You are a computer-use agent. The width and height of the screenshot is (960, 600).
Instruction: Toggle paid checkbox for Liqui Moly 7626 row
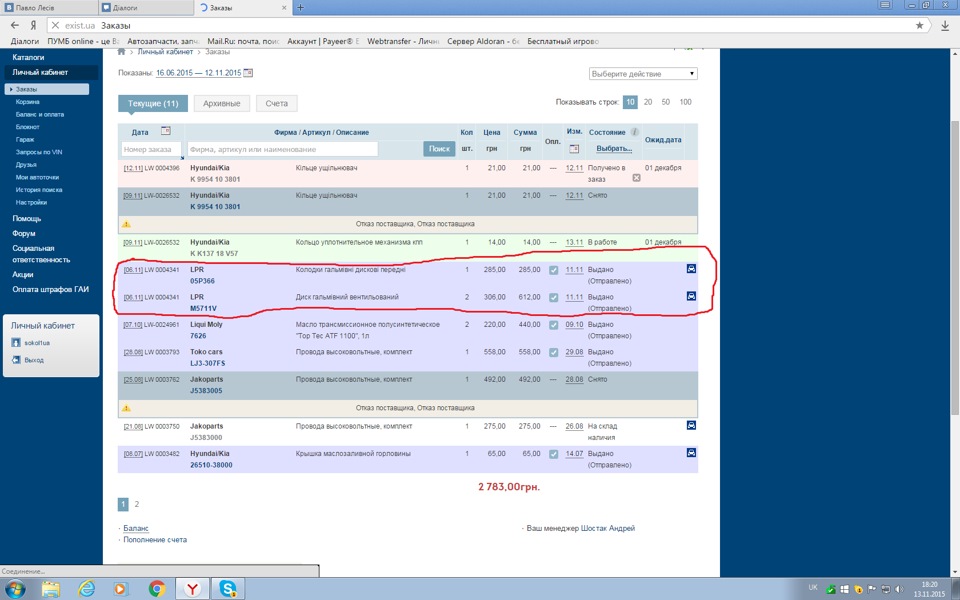click(553, 325)
